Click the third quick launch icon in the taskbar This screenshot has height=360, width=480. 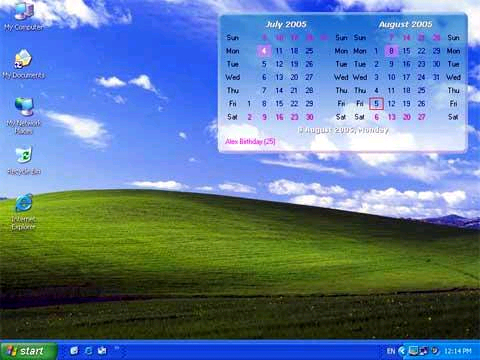(x=102, y=351)
